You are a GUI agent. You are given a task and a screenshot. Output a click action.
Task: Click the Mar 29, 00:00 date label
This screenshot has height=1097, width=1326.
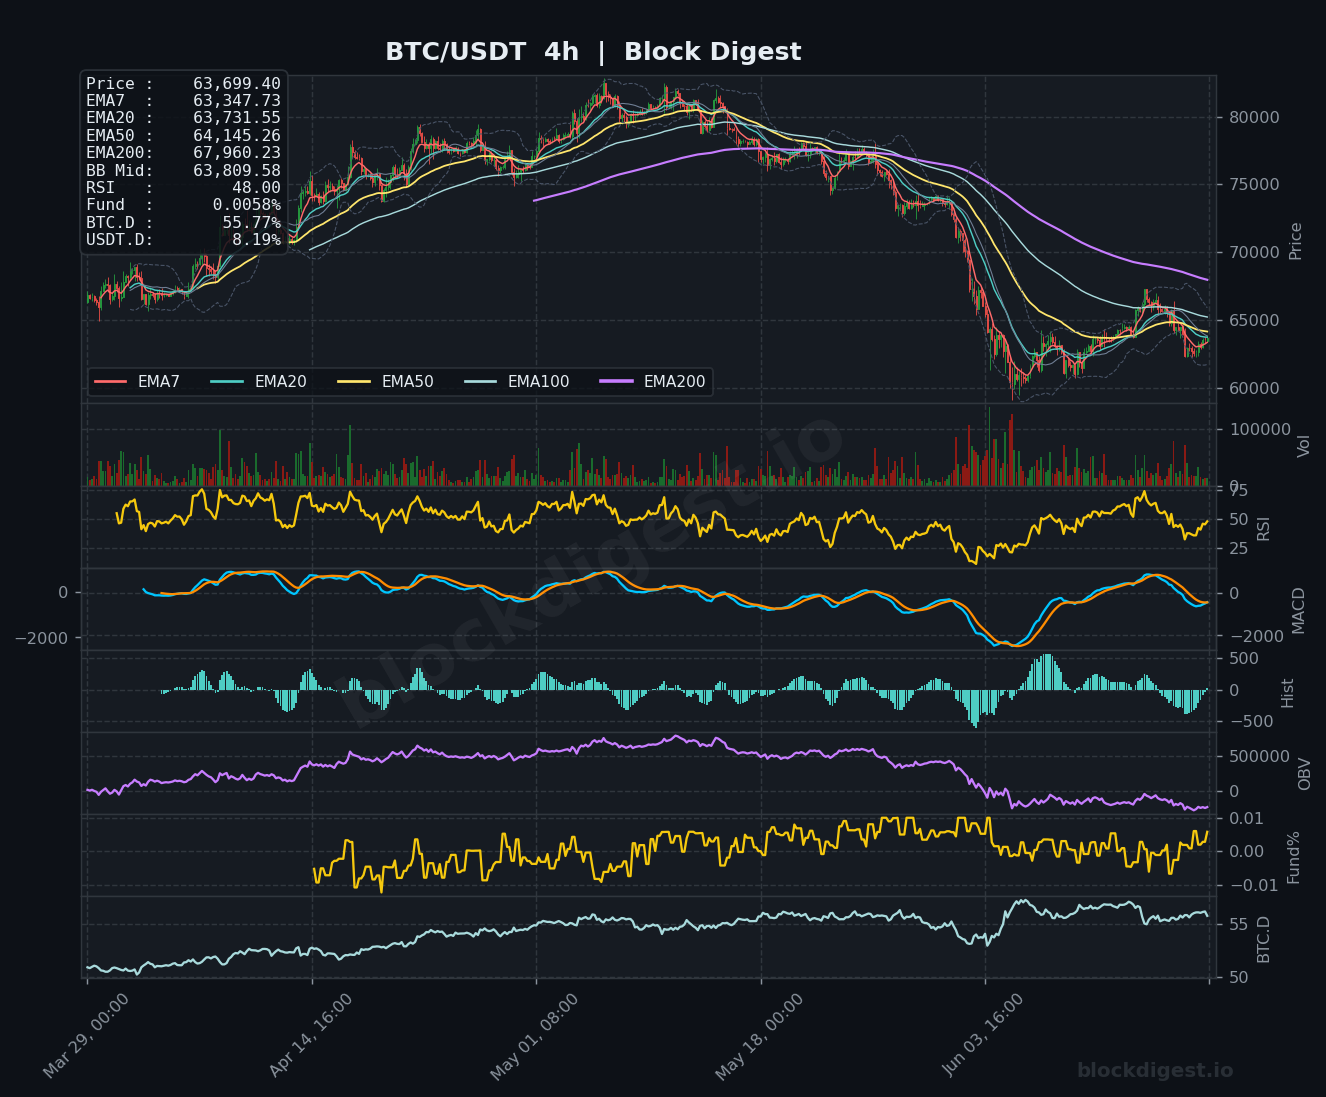pos(87,1036)
